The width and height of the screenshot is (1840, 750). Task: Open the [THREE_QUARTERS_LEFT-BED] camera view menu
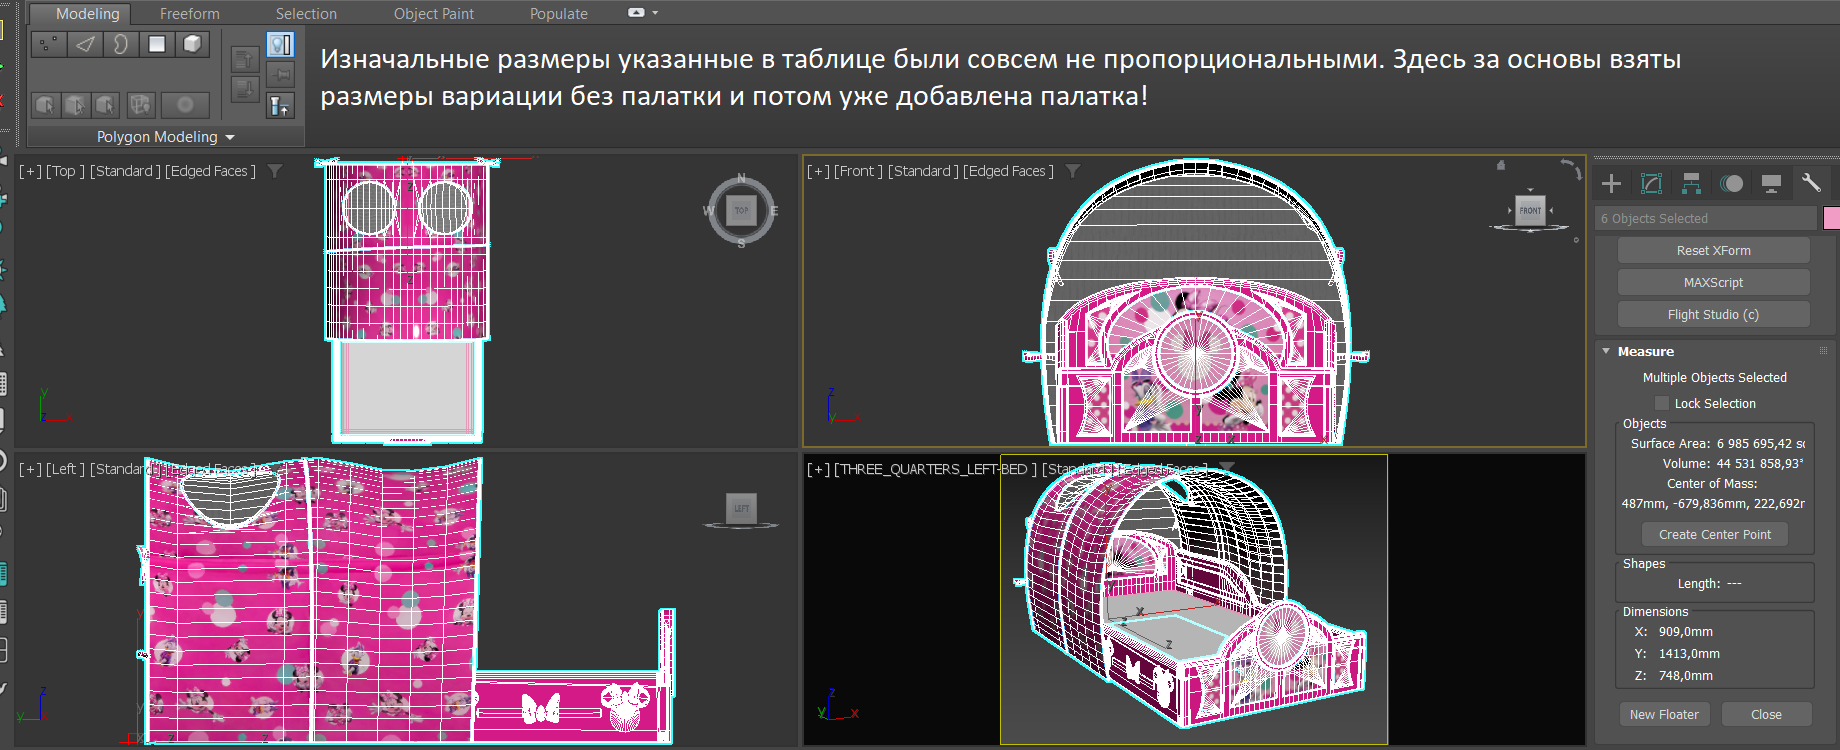pos(936,469)
